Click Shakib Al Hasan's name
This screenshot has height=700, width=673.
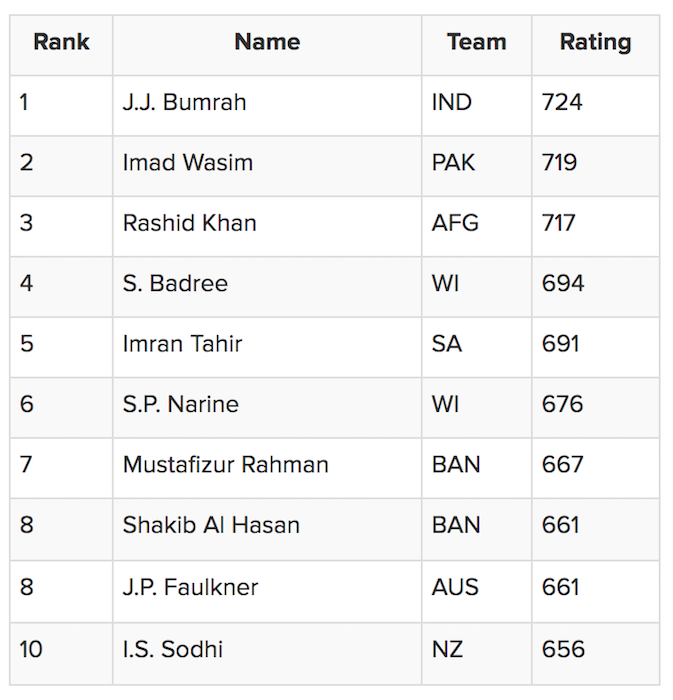click(211, 525)
